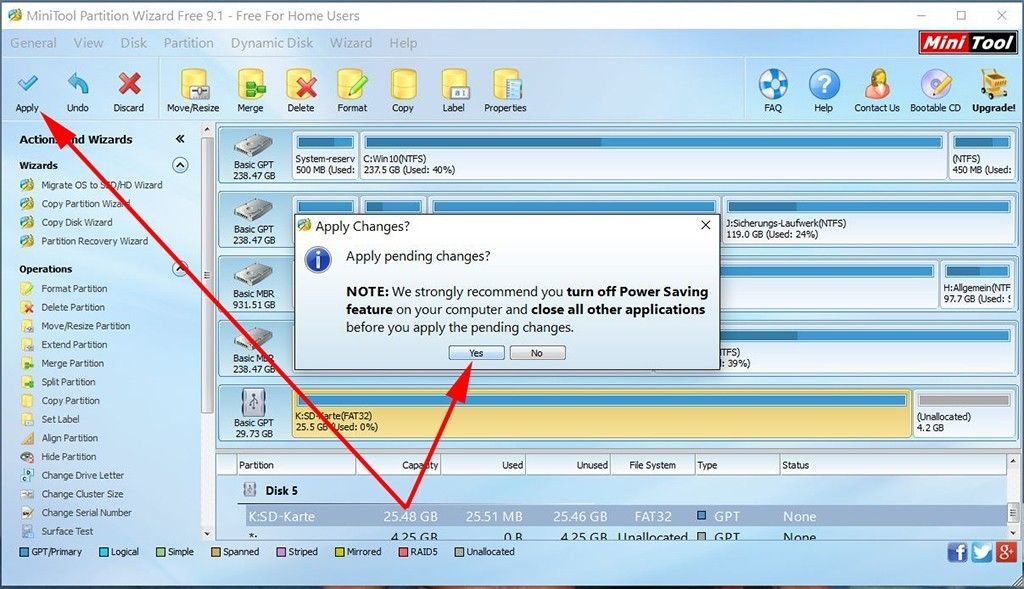
Task: Open the Wizard menu
Action: pyautogui.click(x=351, y=43)
